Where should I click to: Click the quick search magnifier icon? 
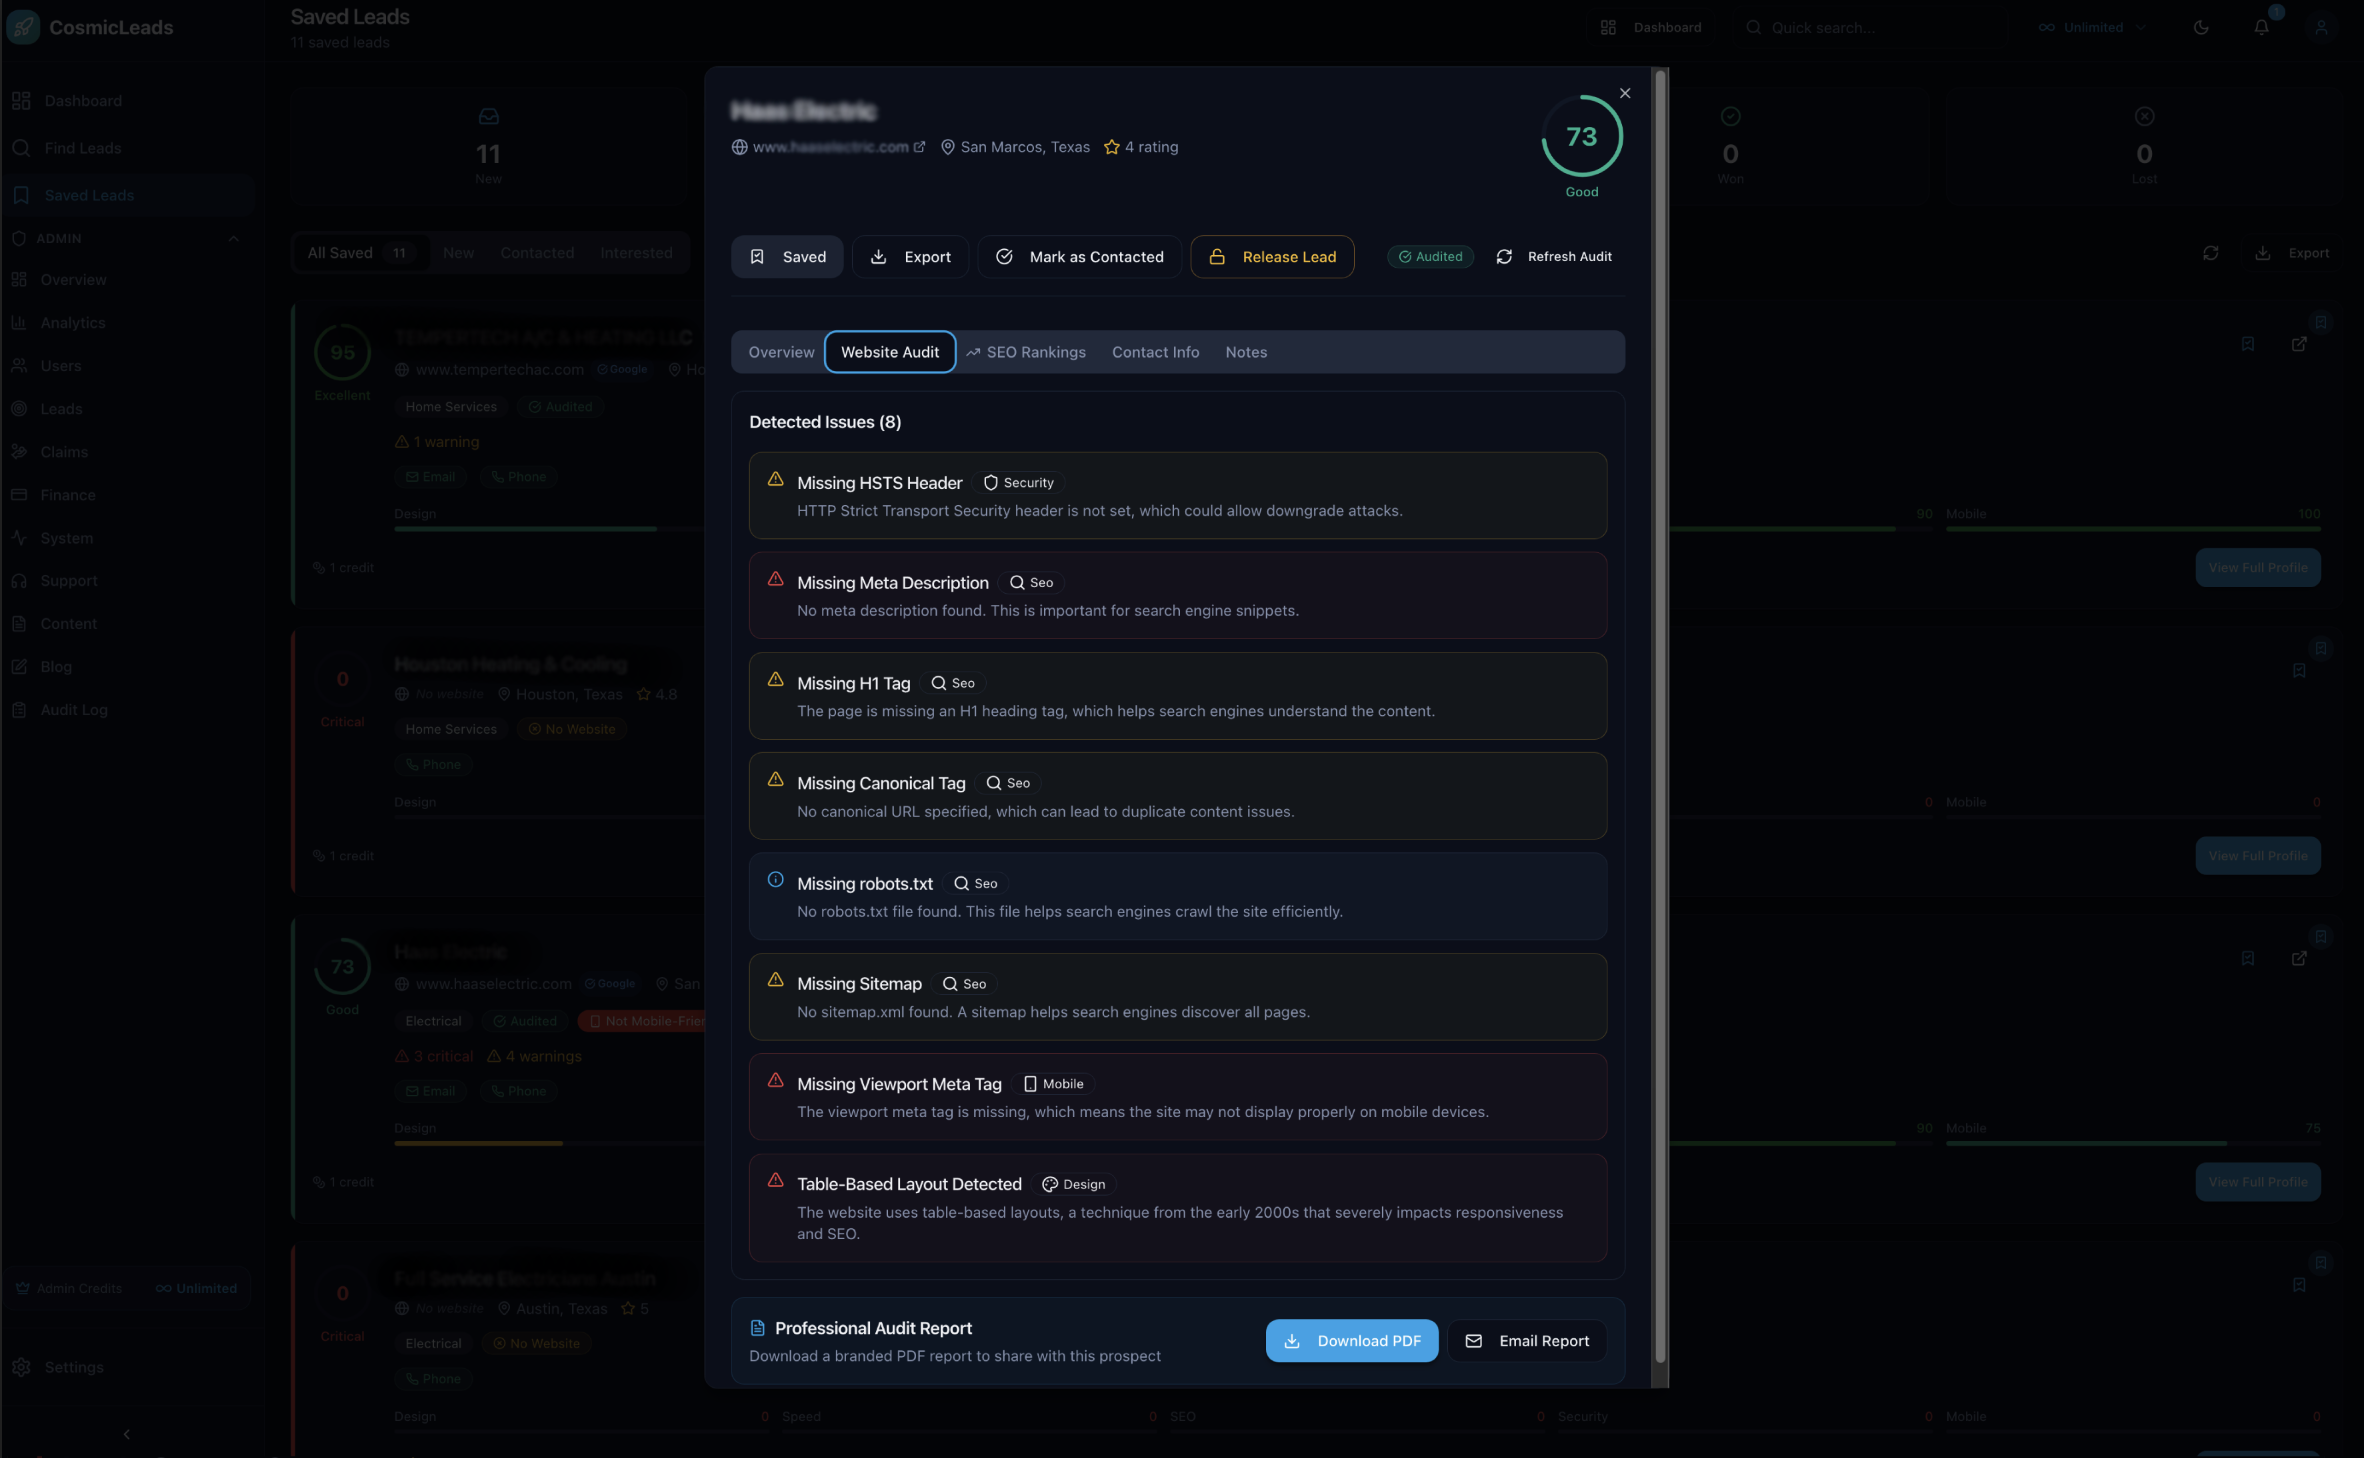[x=1753, y=27]
